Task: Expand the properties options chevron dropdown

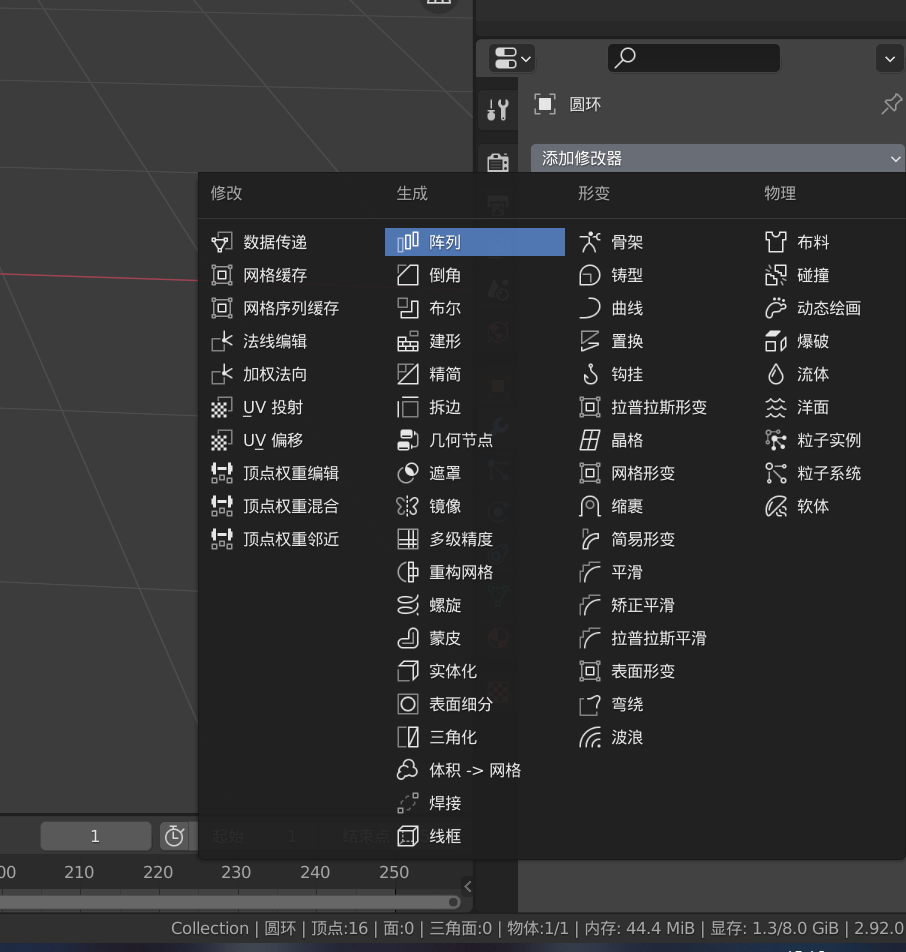Action: point(890,59)
